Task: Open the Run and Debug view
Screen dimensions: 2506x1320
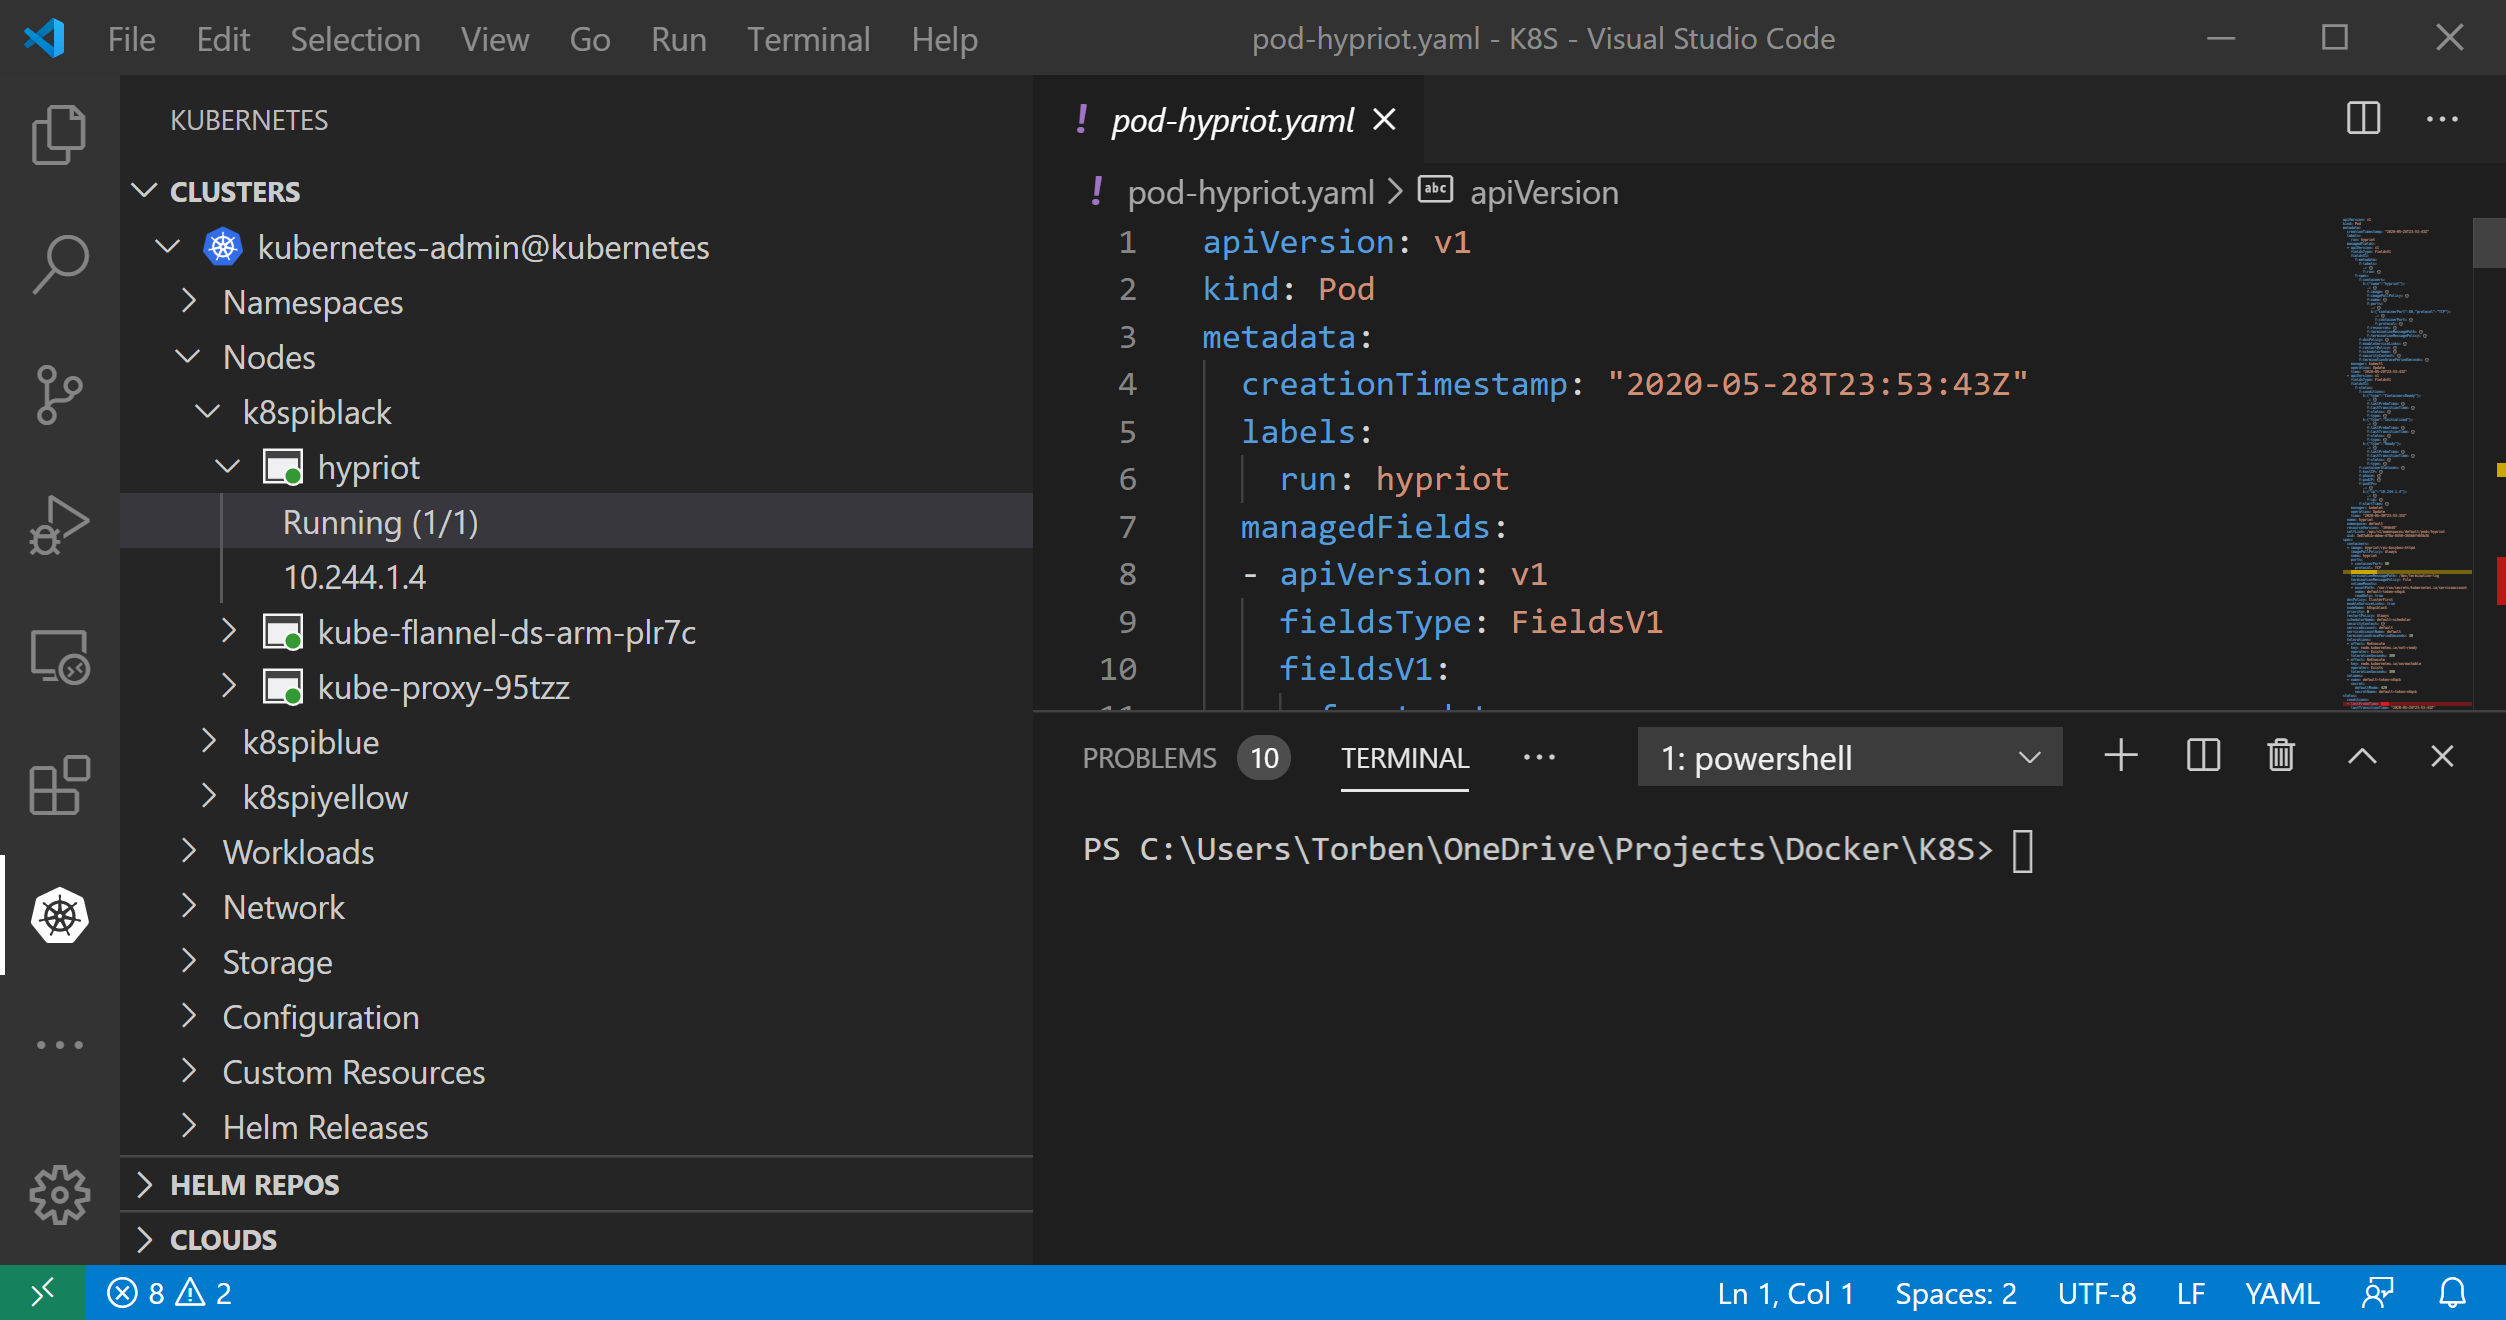Action: tap(59, 525)
